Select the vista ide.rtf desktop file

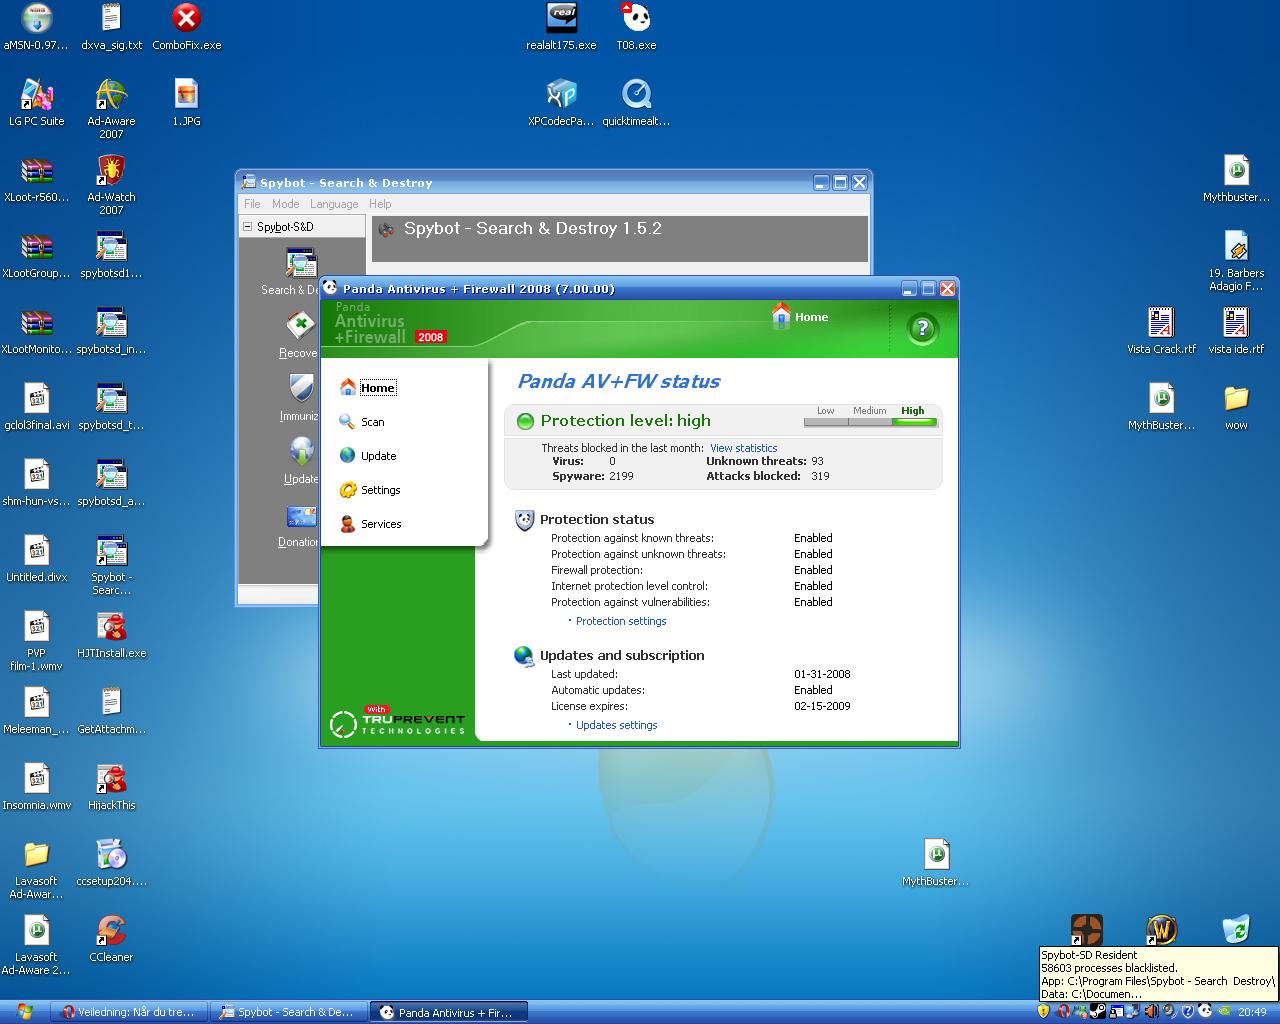click(x=1236, y=330)
